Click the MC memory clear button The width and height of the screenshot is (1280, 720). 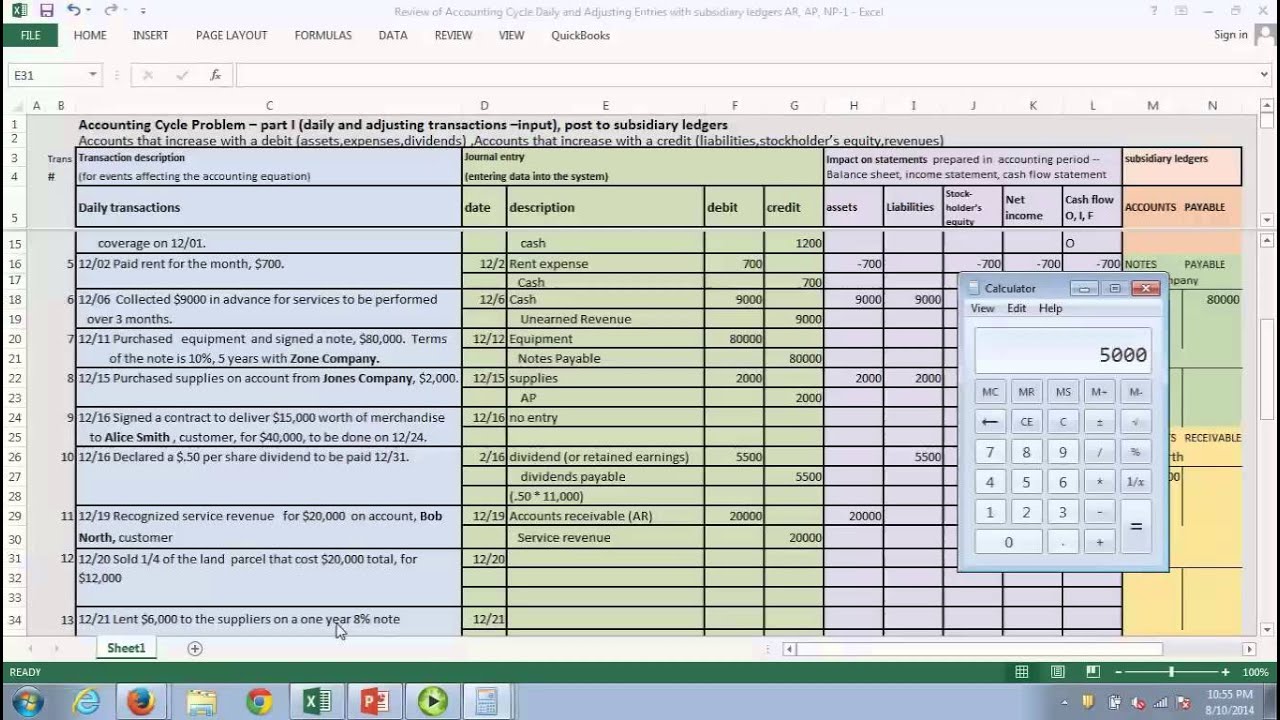click(x=990, y=392)
